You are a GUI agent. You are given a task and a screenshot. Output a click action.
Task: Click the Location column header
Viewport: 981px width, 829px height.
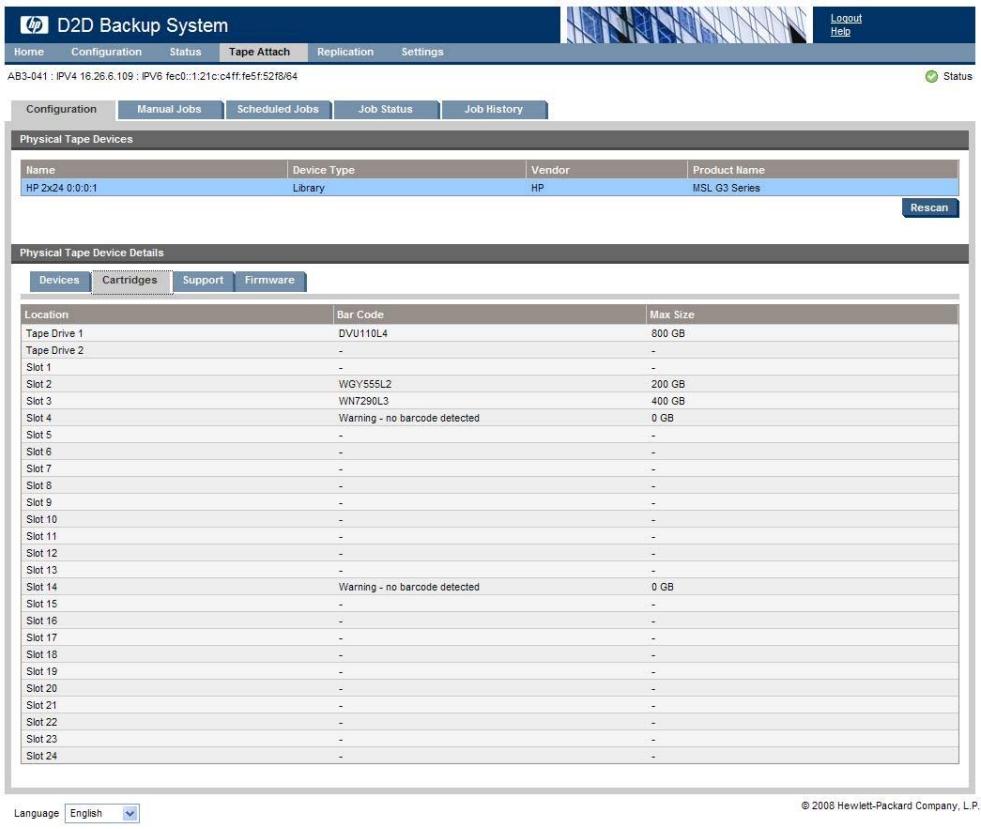177,315
